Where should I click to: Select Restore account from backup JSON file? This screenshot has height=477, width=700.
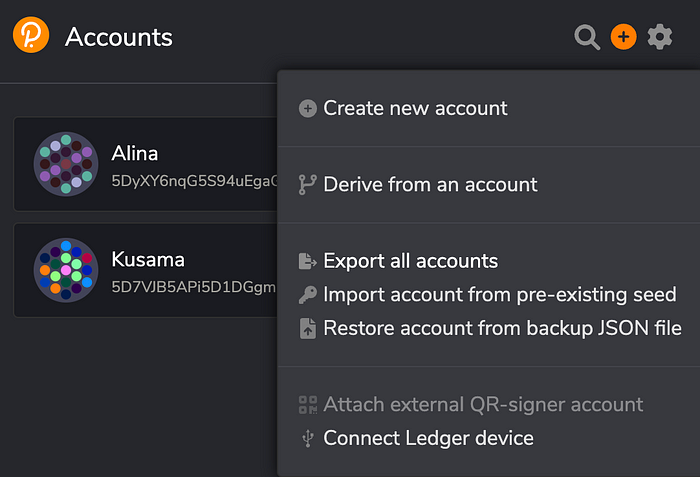point(502,328)
